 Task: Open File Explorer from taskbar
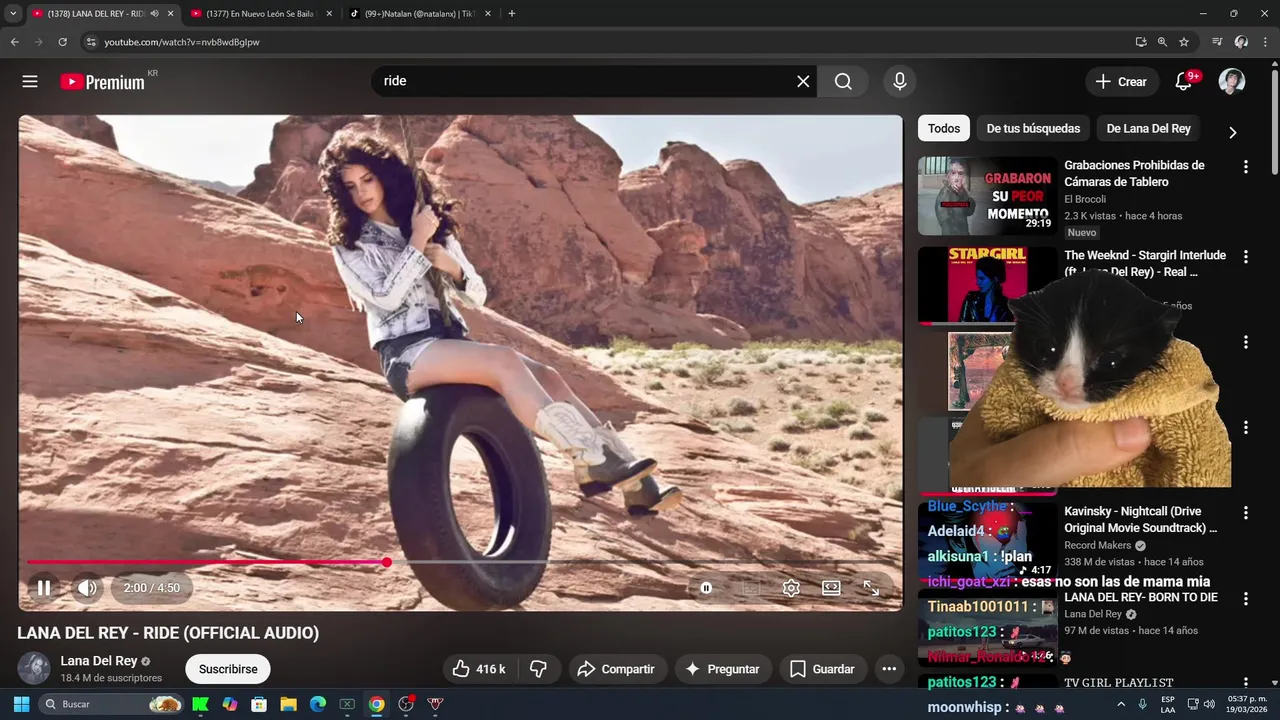(x=288, y=704)
